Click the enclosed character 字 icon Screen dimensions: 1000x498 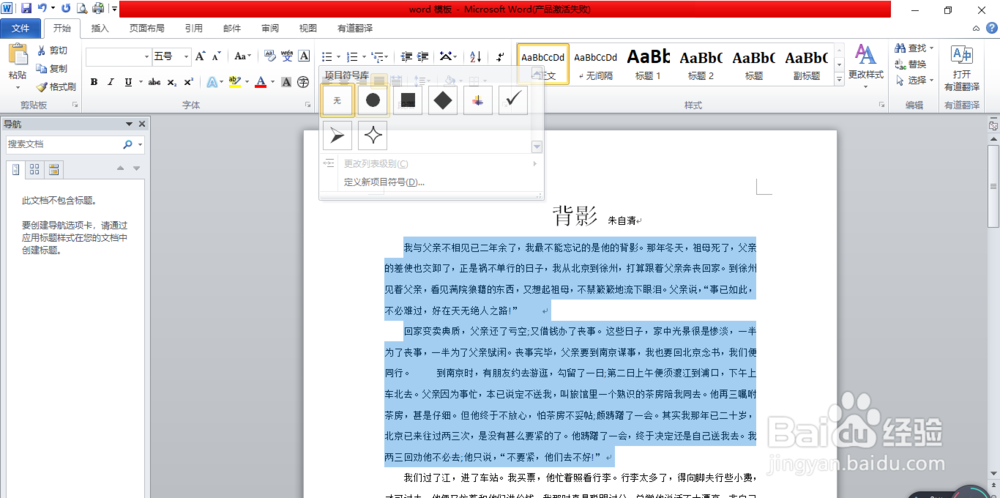pyautogui.click(x=303, y=82)
